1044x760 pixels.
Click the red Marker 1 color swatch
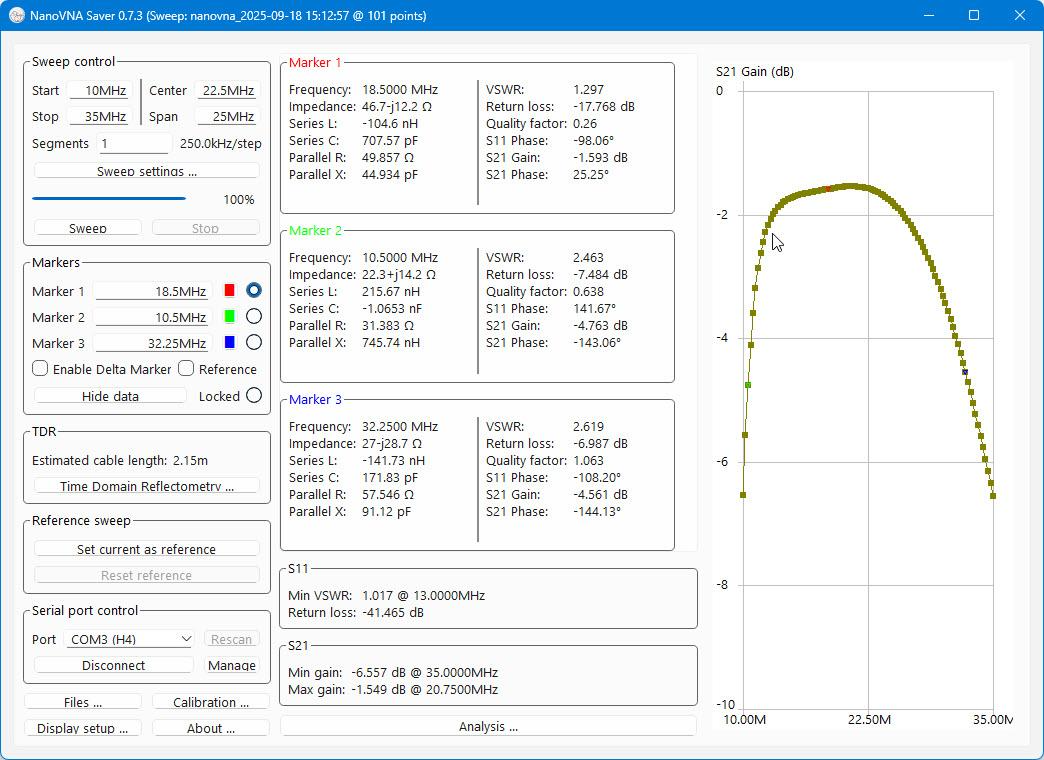[230, 290]
